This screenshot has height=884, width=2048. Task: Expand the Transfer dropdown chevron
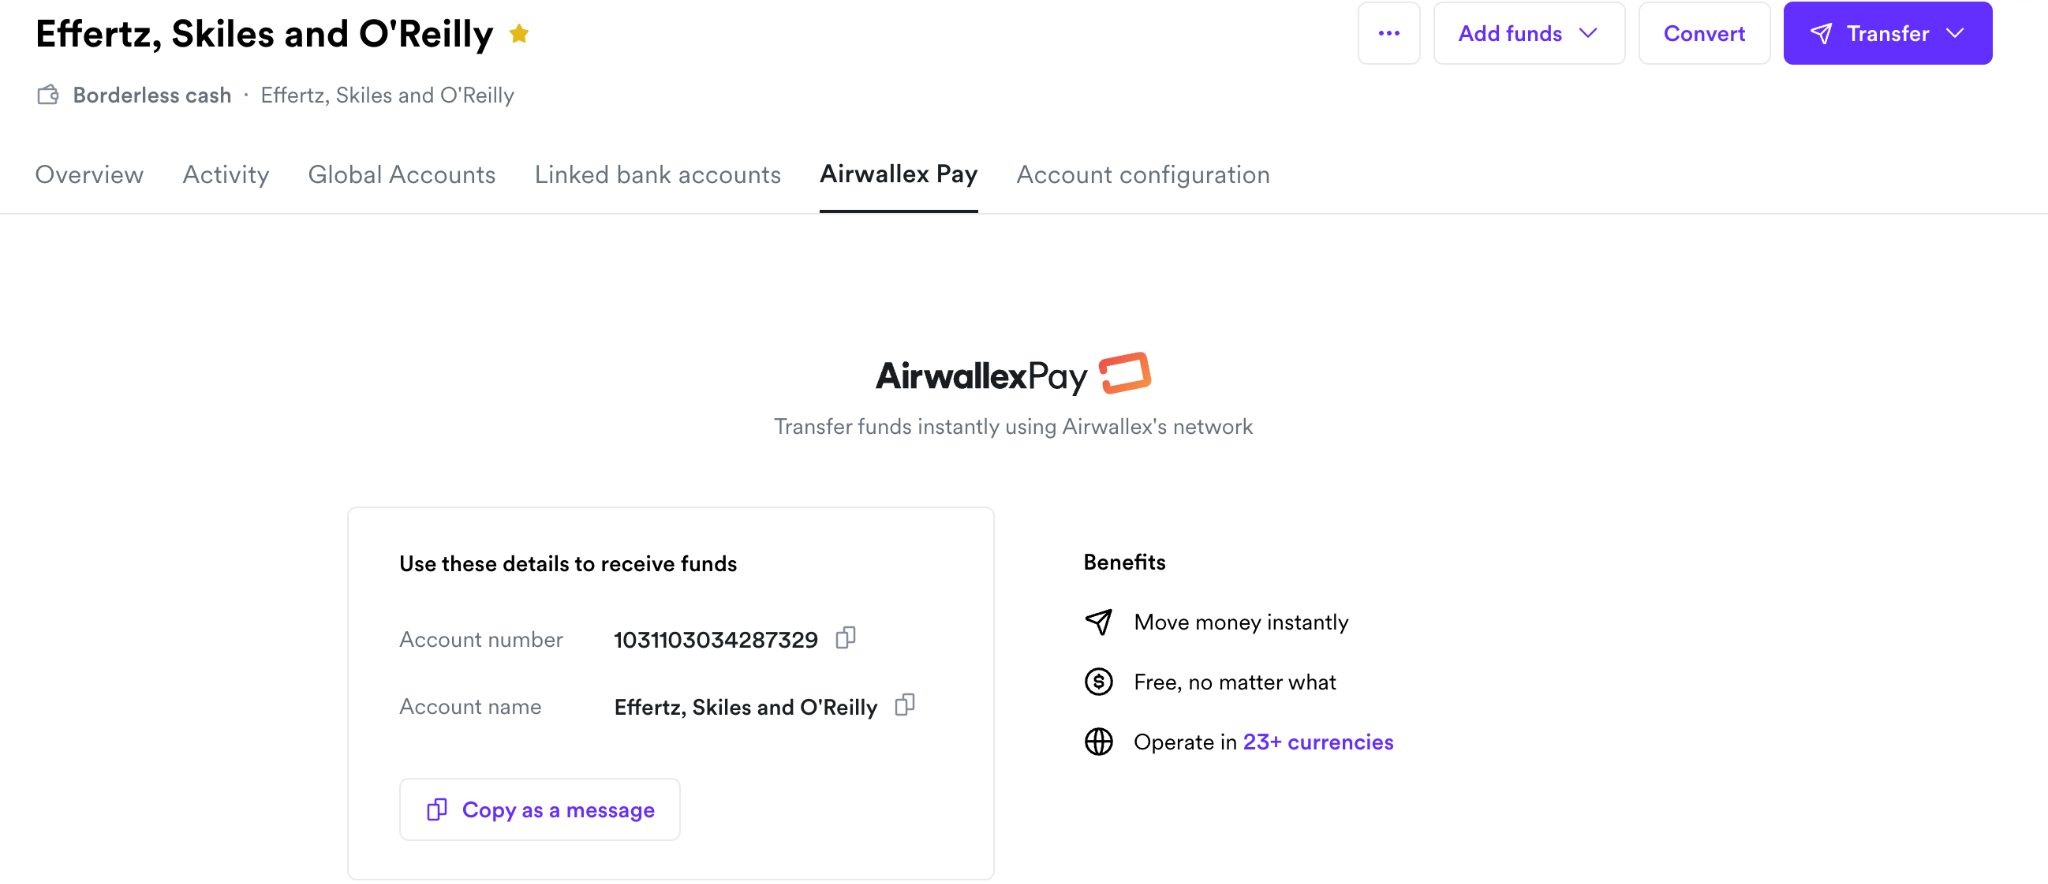coord(1956,34)
